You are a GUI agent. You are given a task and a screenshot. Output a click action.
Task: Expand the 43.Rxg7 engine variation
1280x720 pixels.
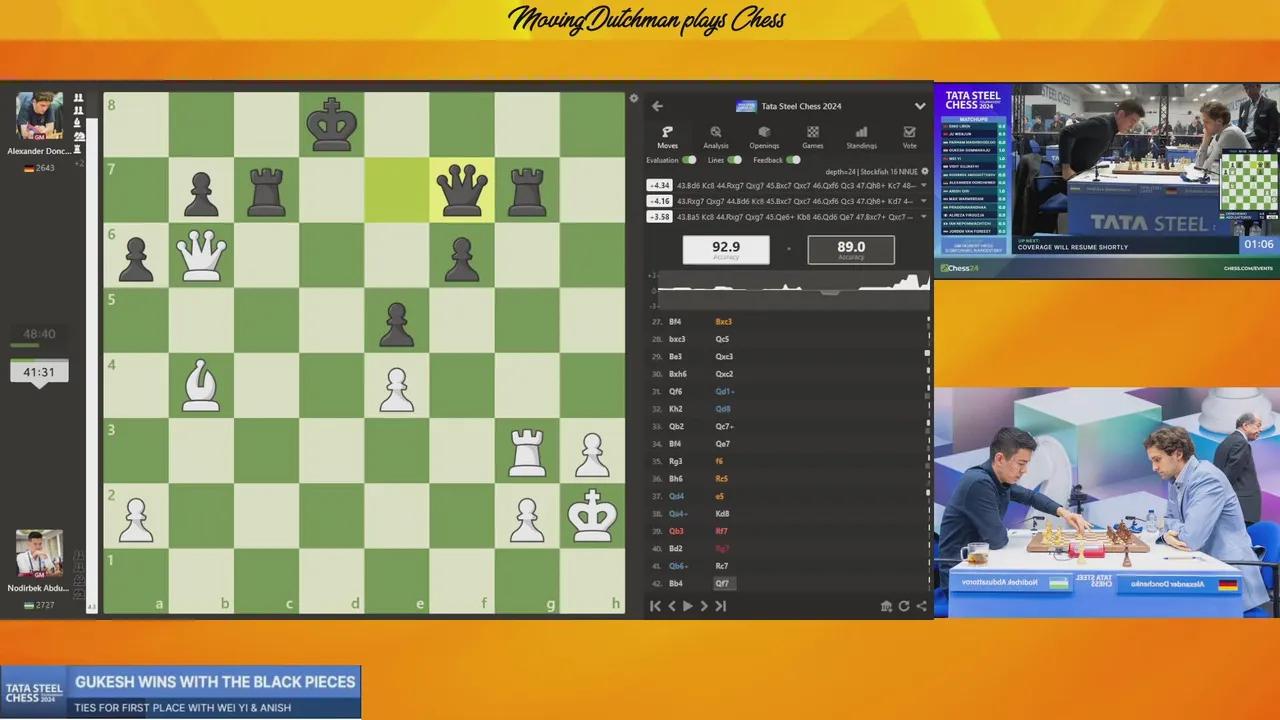(x=922, y=201)
